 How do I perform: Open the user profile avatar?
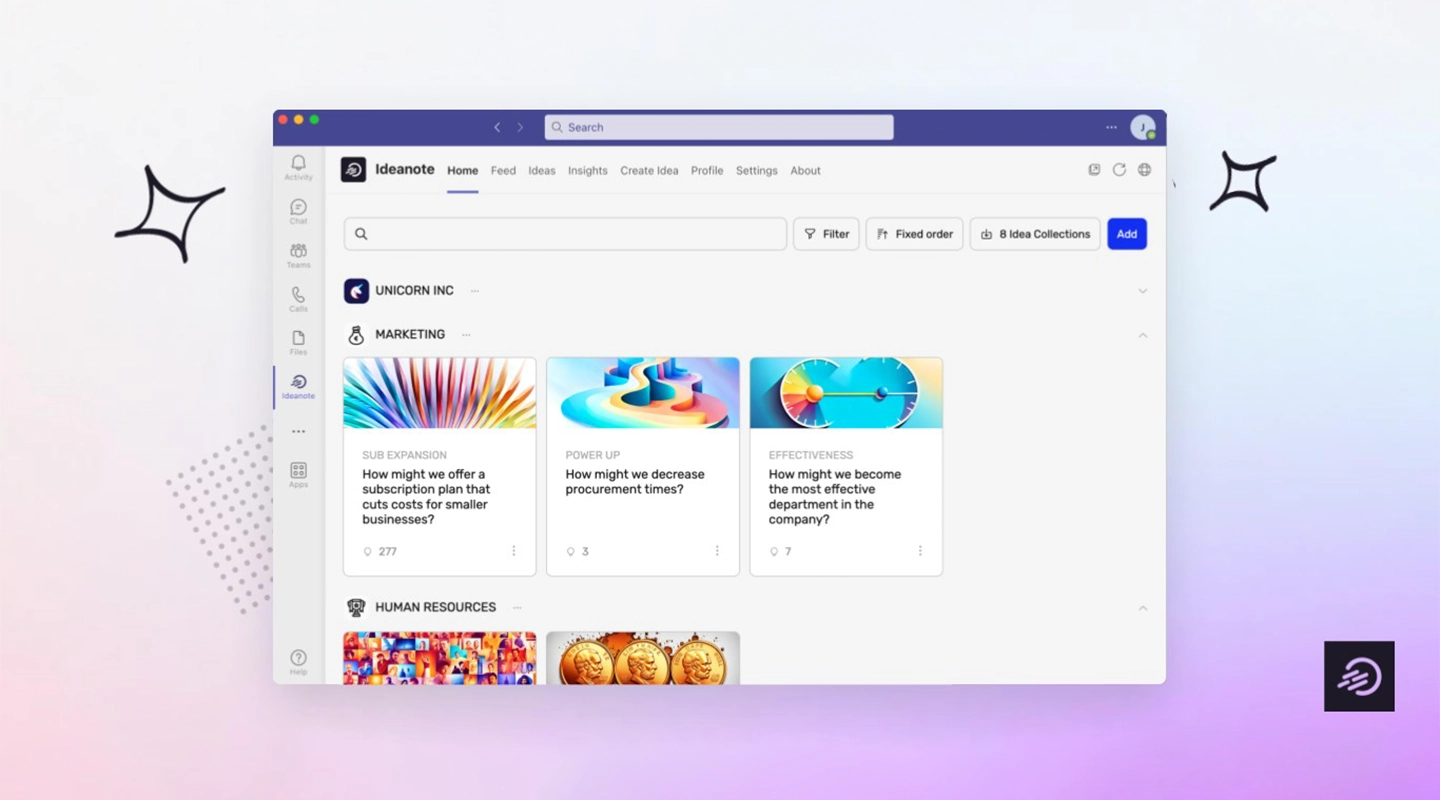point(1143,127)
